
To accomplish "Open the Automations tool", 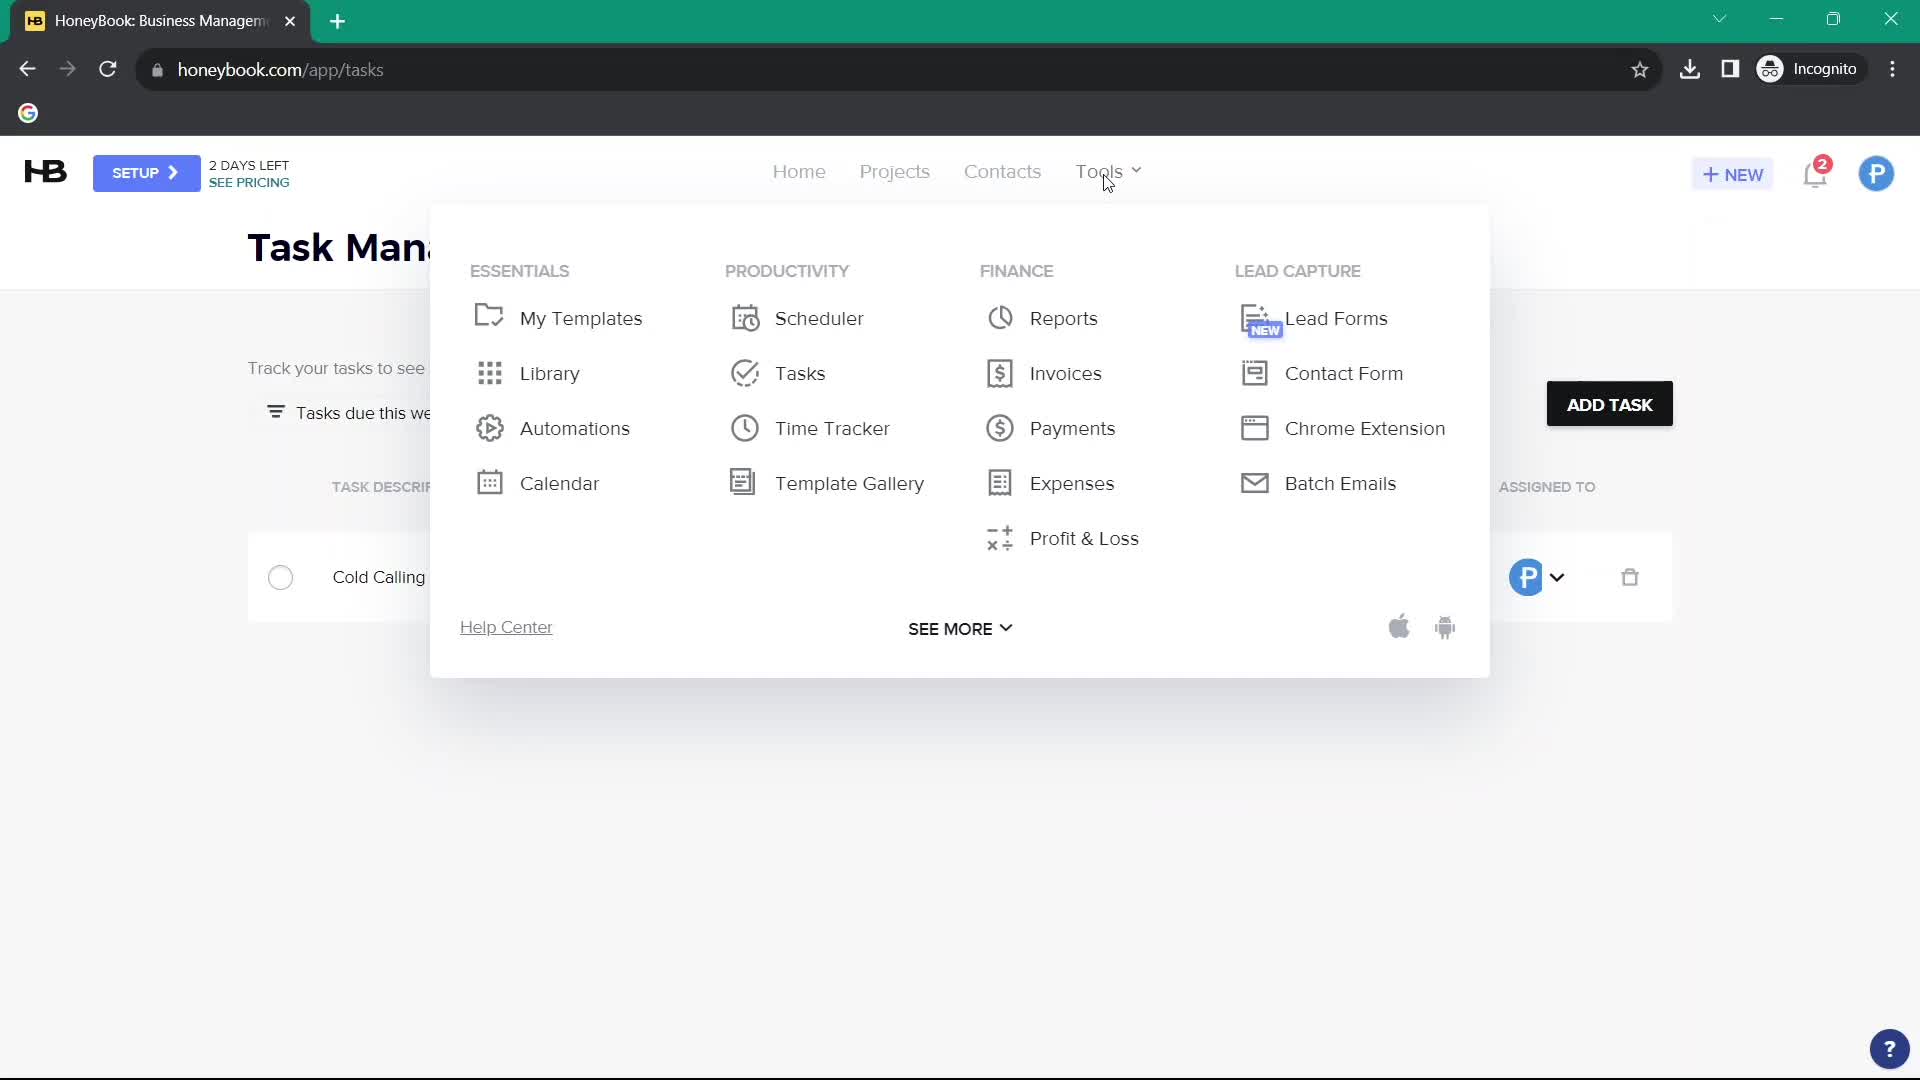I will [575, 427].
